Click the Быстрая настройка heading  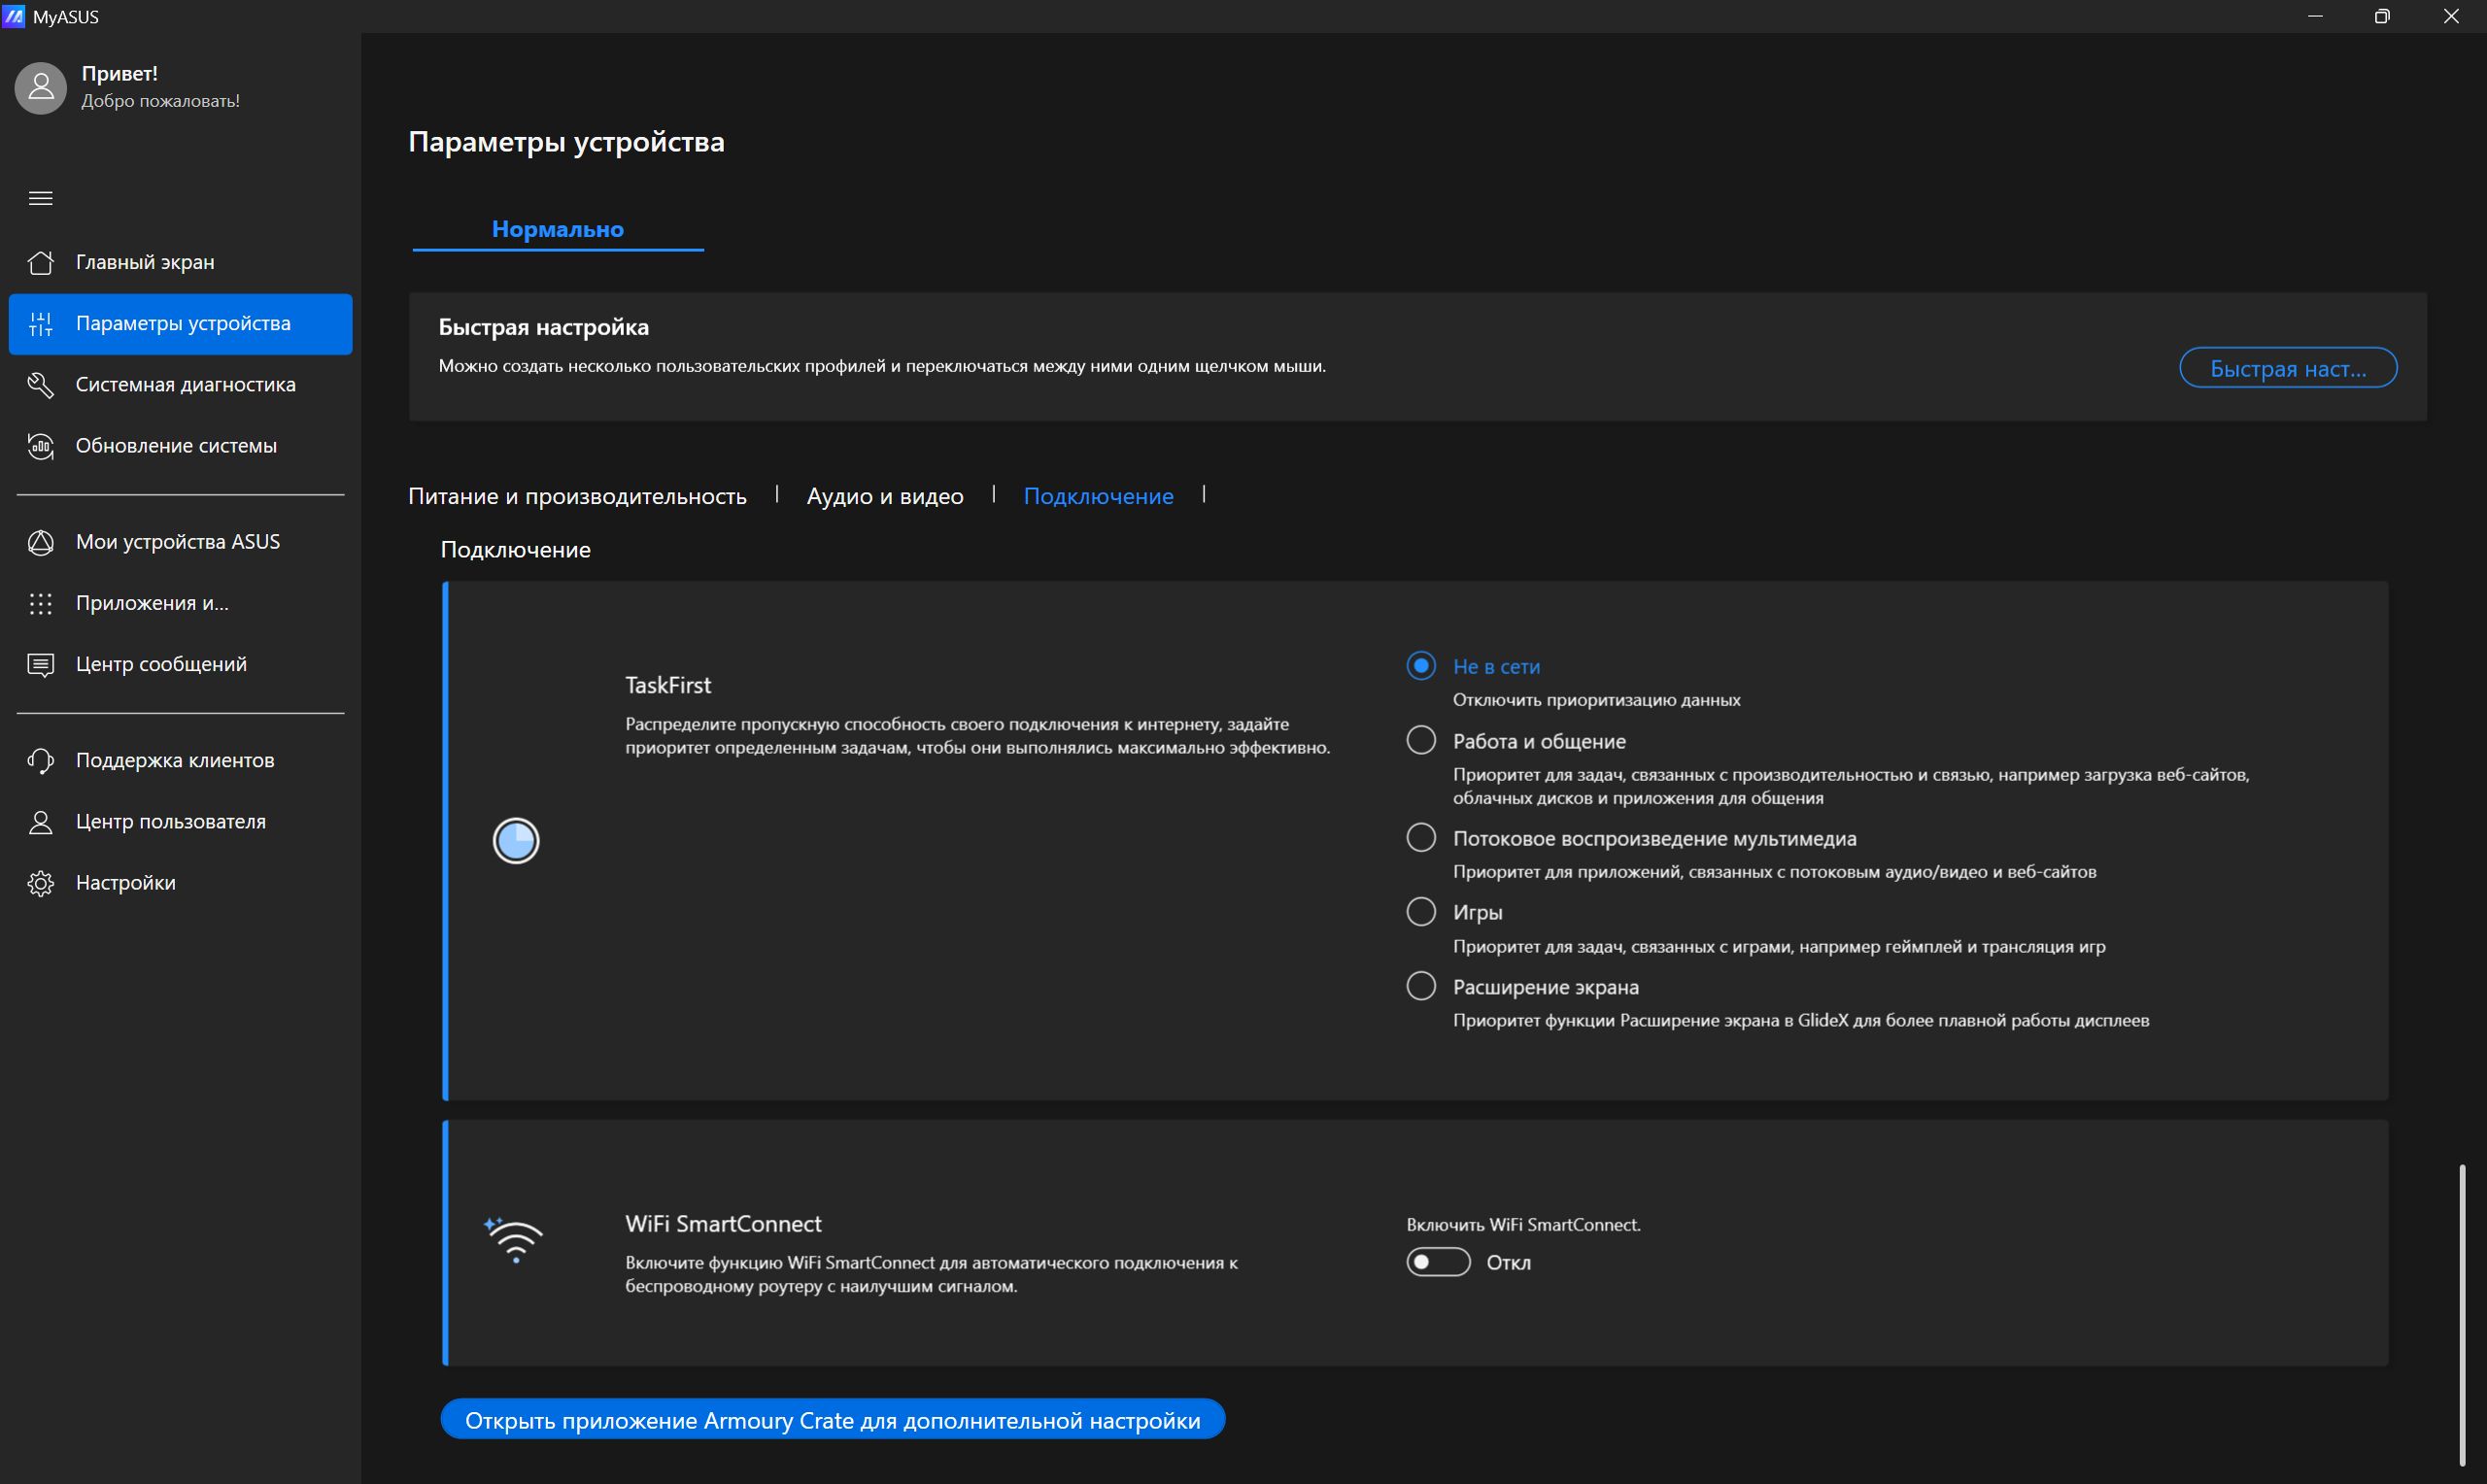543,327
